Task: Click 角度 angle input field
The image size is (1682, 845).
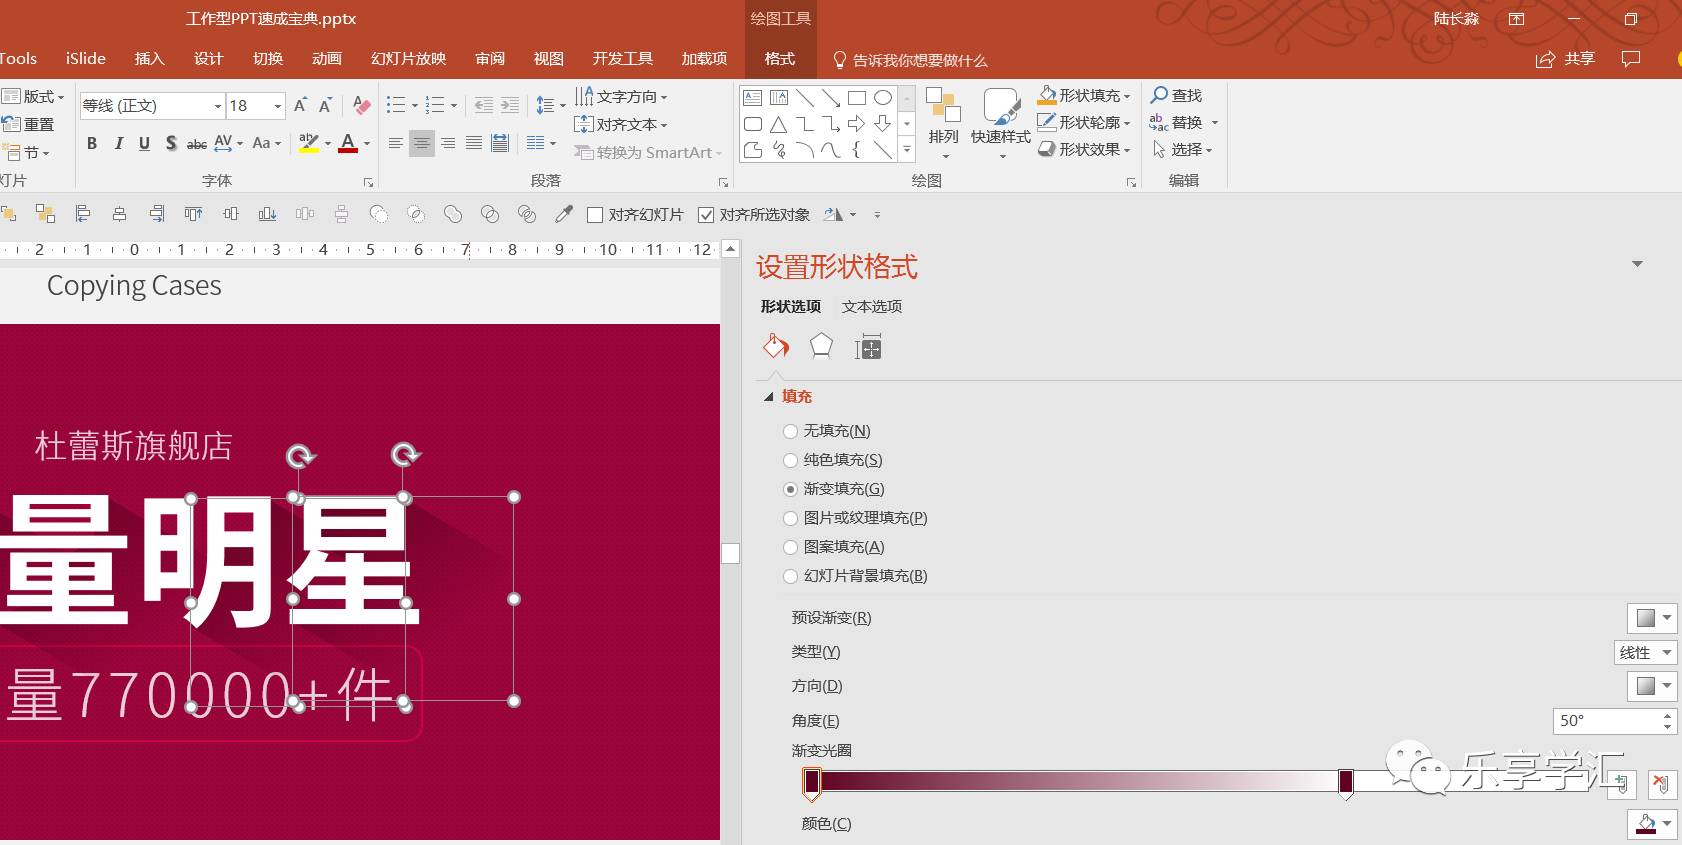Action: (1605, 720)
